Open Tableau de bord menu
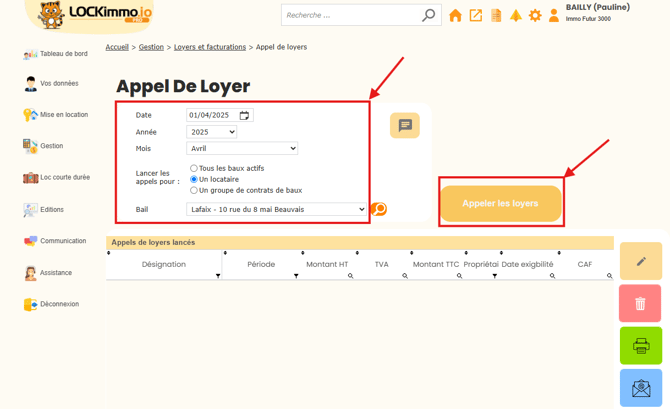Image resolution: width=670 pixels, height=409 pixels. tap(56, 54)
